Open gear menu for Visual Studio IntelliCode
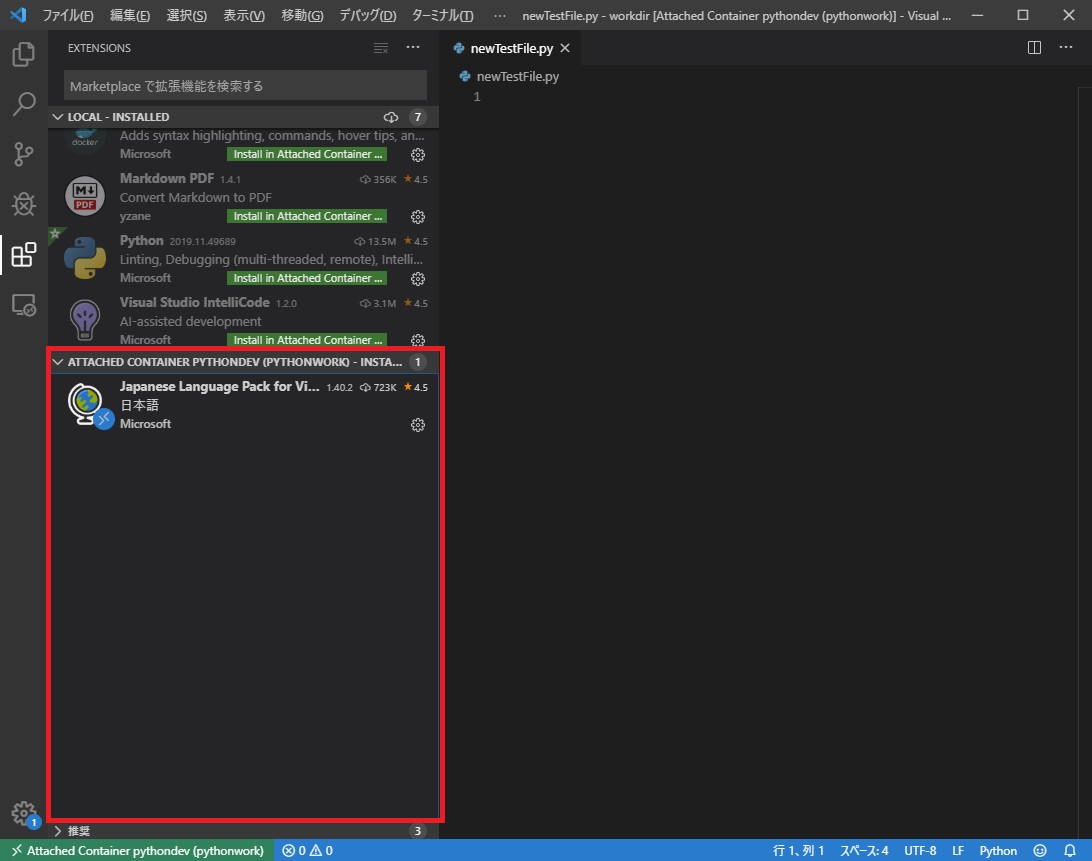The height and width of the screenshot is (861, 1092). (418, 340)
